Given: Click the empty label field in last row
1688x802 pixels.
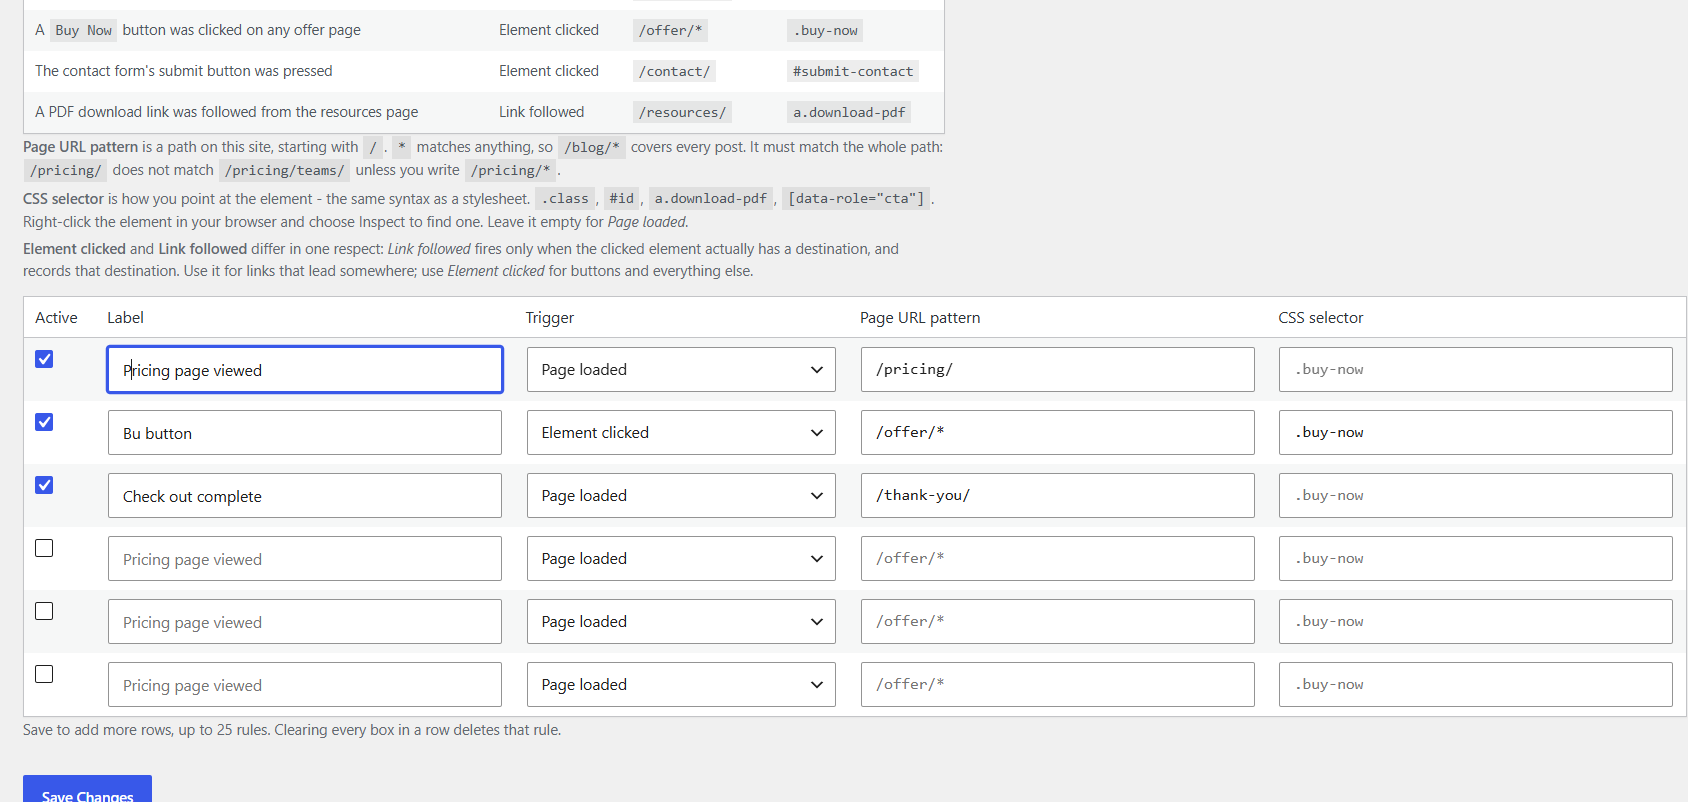Looking at the screenshot, I should point(305,685).
